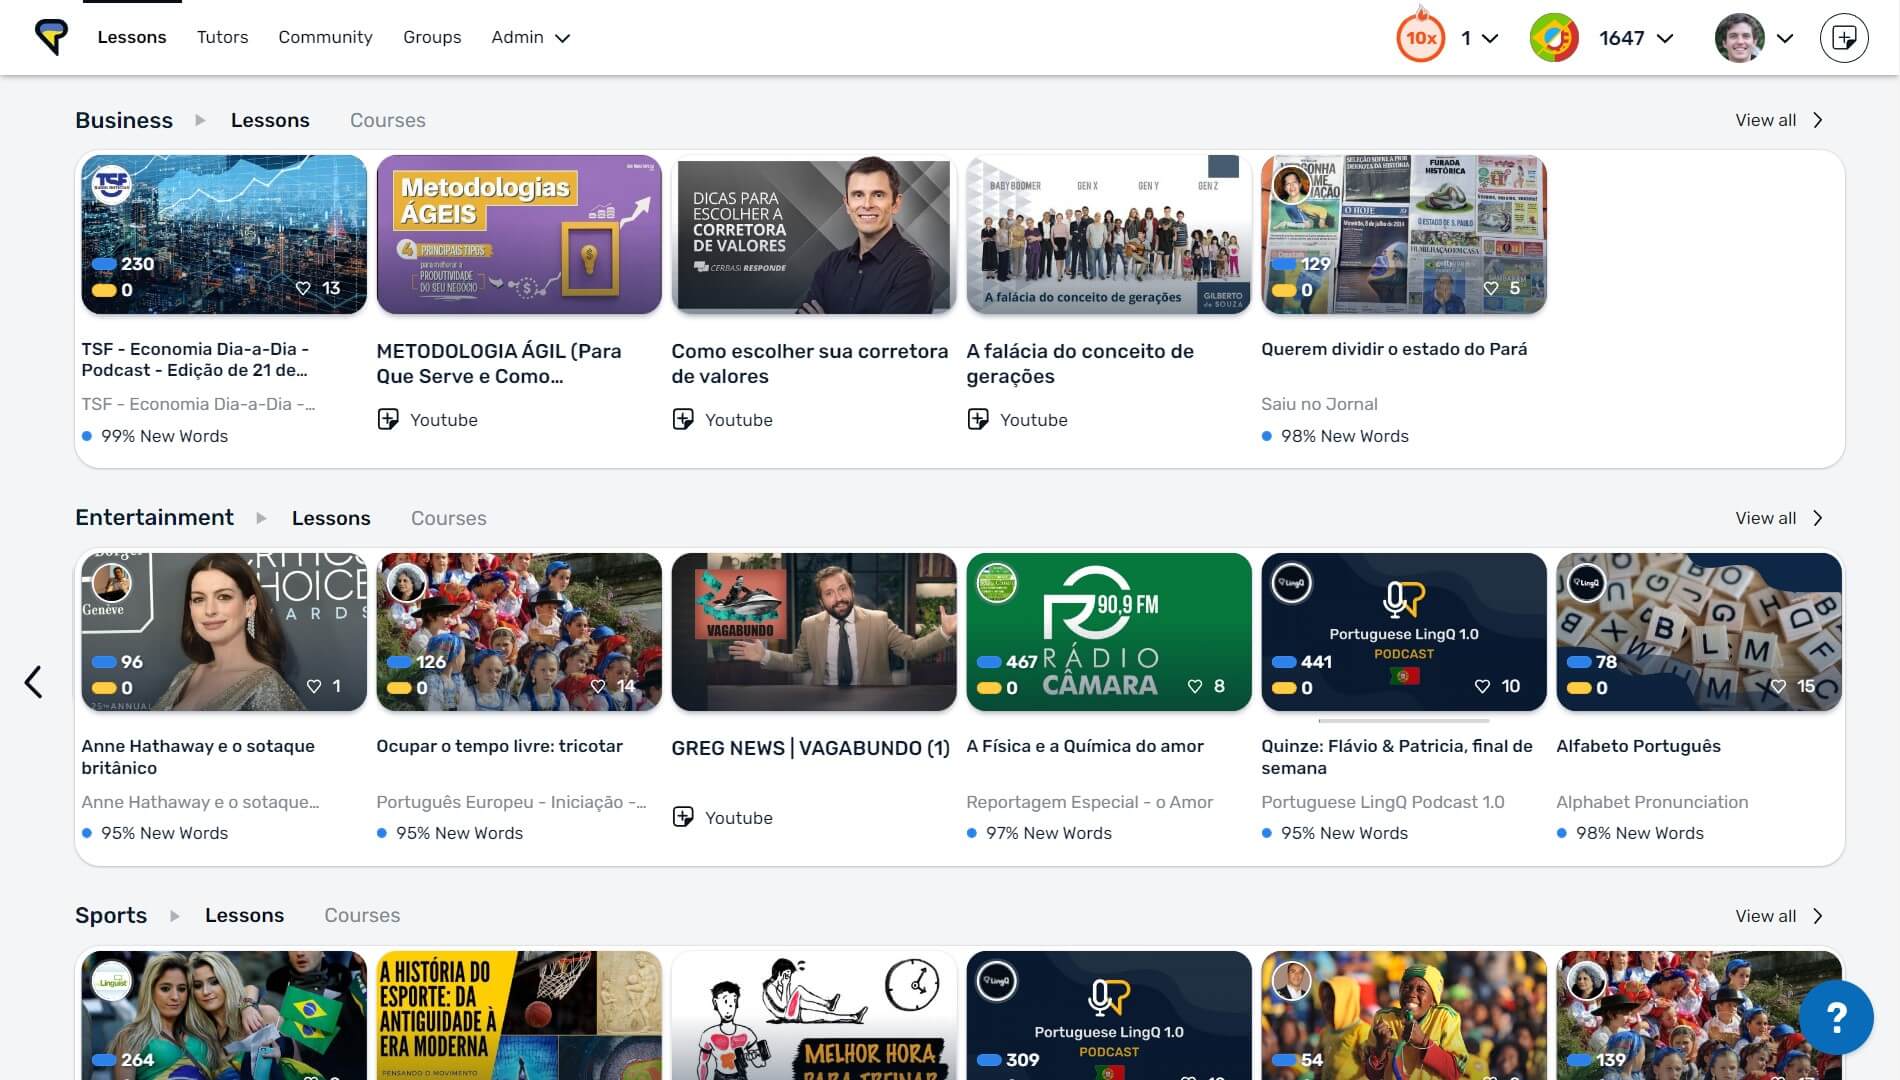Click the import lesson plus icon in header
This screenshot has height=1080, width=1900.
(1844, 38)
